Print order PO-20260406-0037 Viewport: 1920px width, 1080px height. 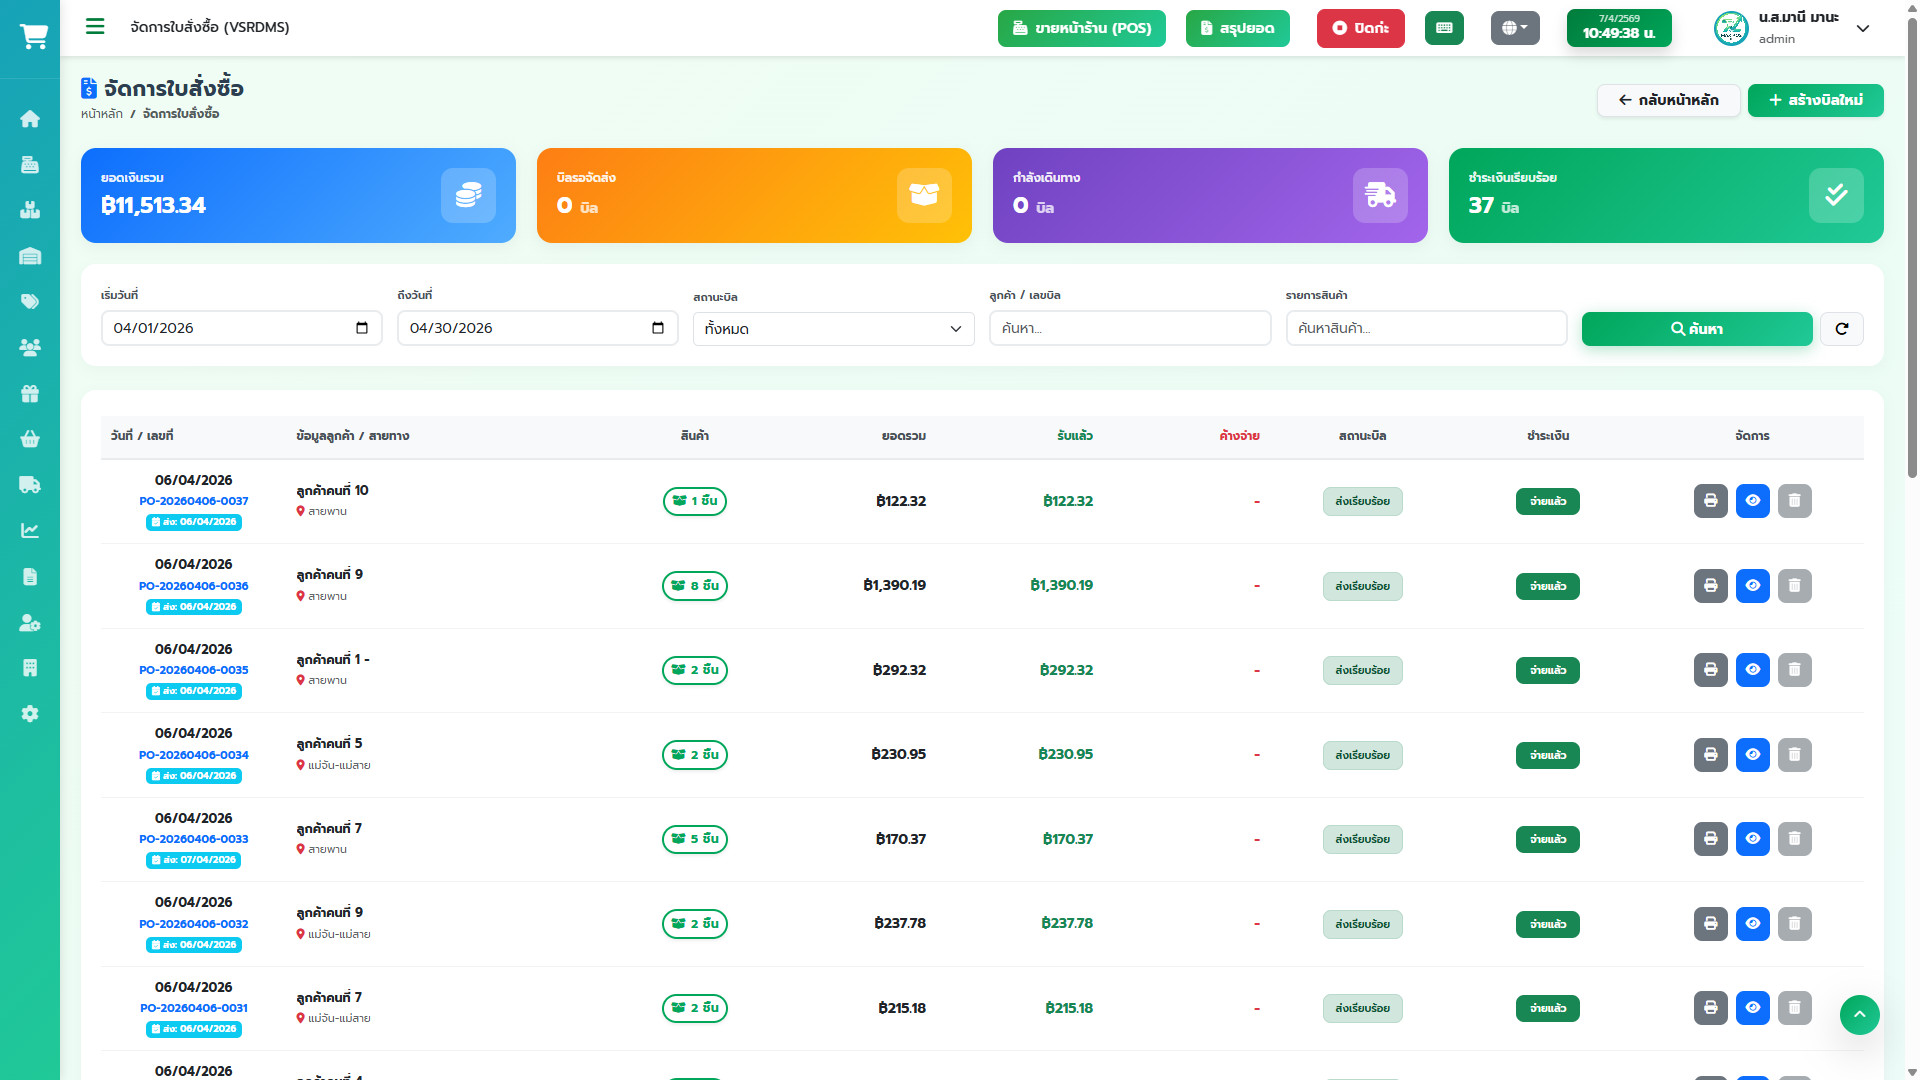point(1710,501)
